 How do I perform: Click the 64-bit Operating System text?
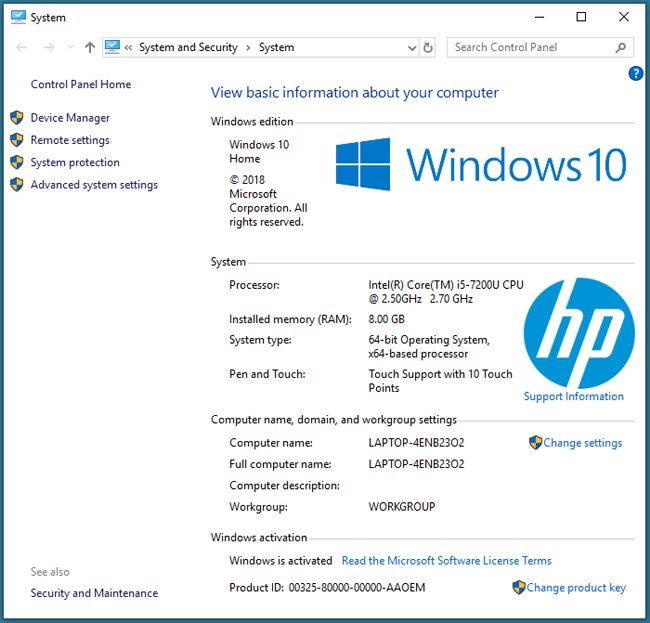(x=429, y=347)
